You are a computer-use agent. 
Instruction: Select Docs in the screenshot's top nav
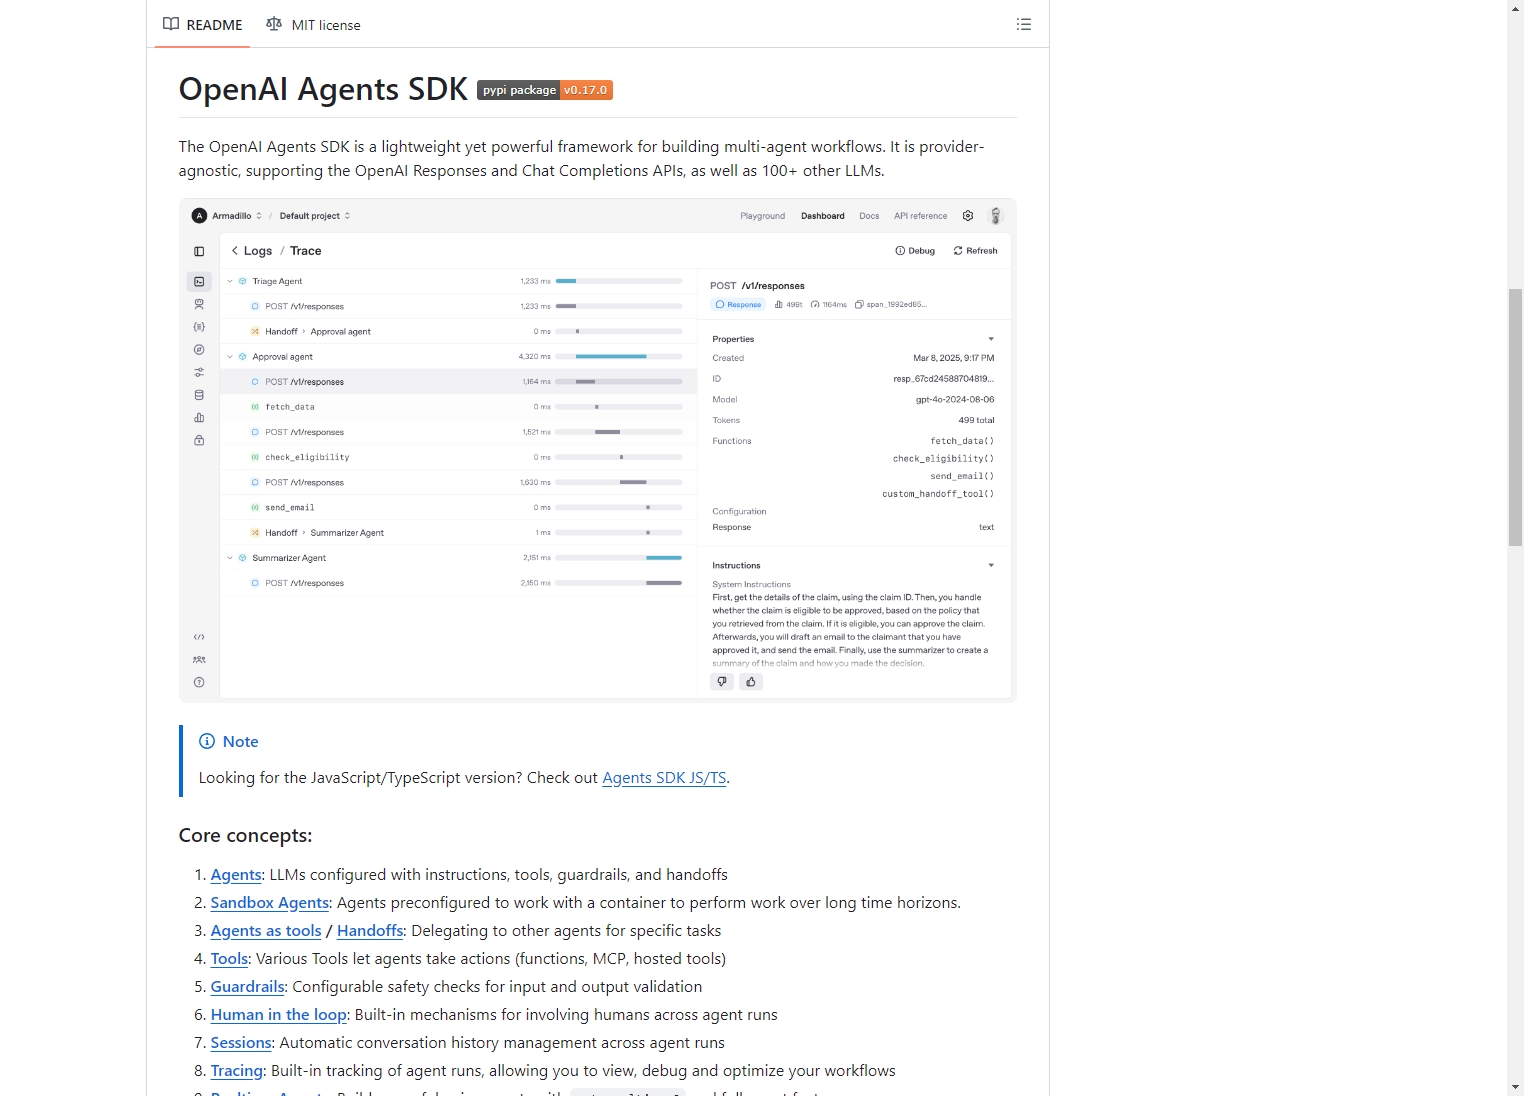(869, 216)
